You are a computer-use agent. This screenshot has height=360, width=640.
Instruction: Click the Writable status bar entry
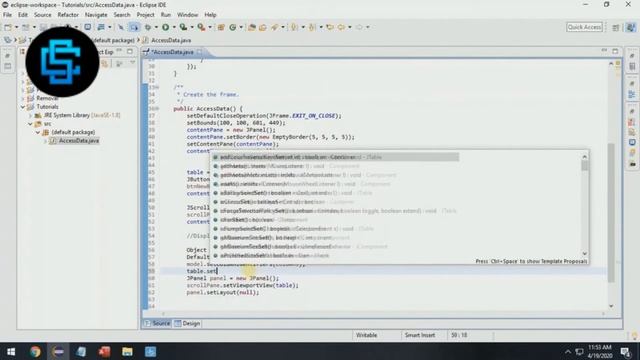coord(367,335)
